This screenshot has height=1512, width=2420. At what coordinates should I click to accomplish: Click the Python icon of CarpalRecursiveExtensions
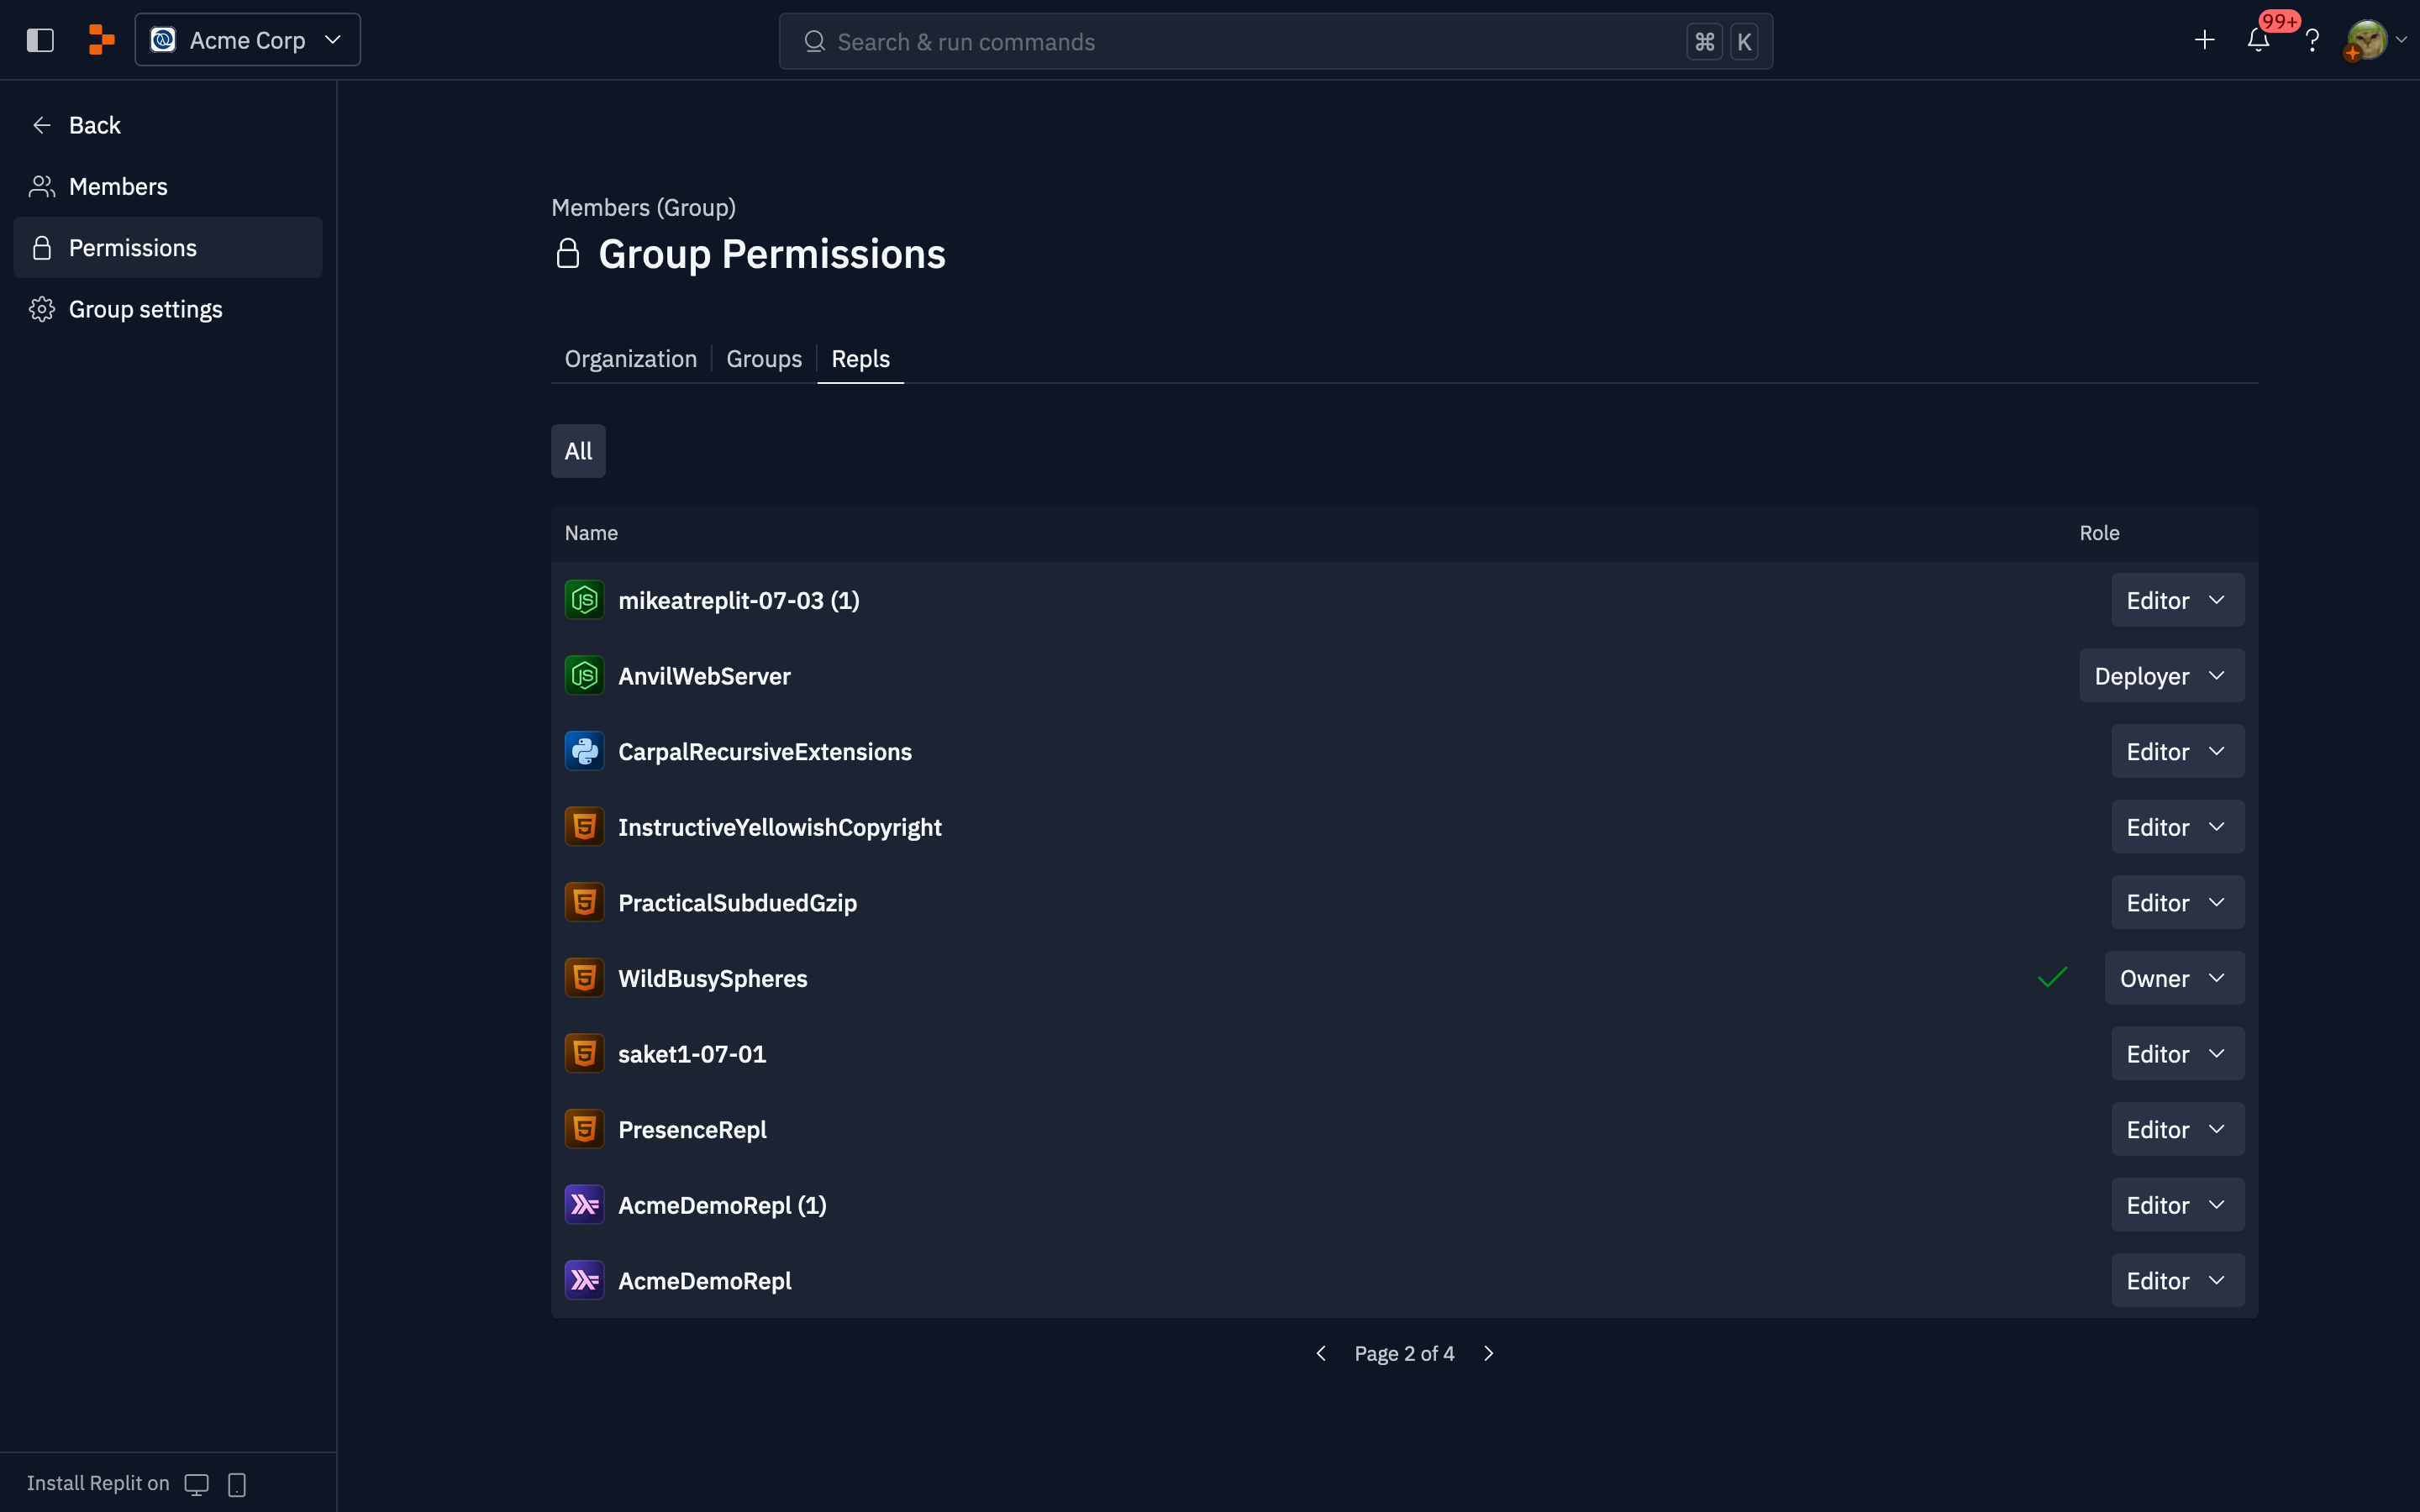(584, 751)
